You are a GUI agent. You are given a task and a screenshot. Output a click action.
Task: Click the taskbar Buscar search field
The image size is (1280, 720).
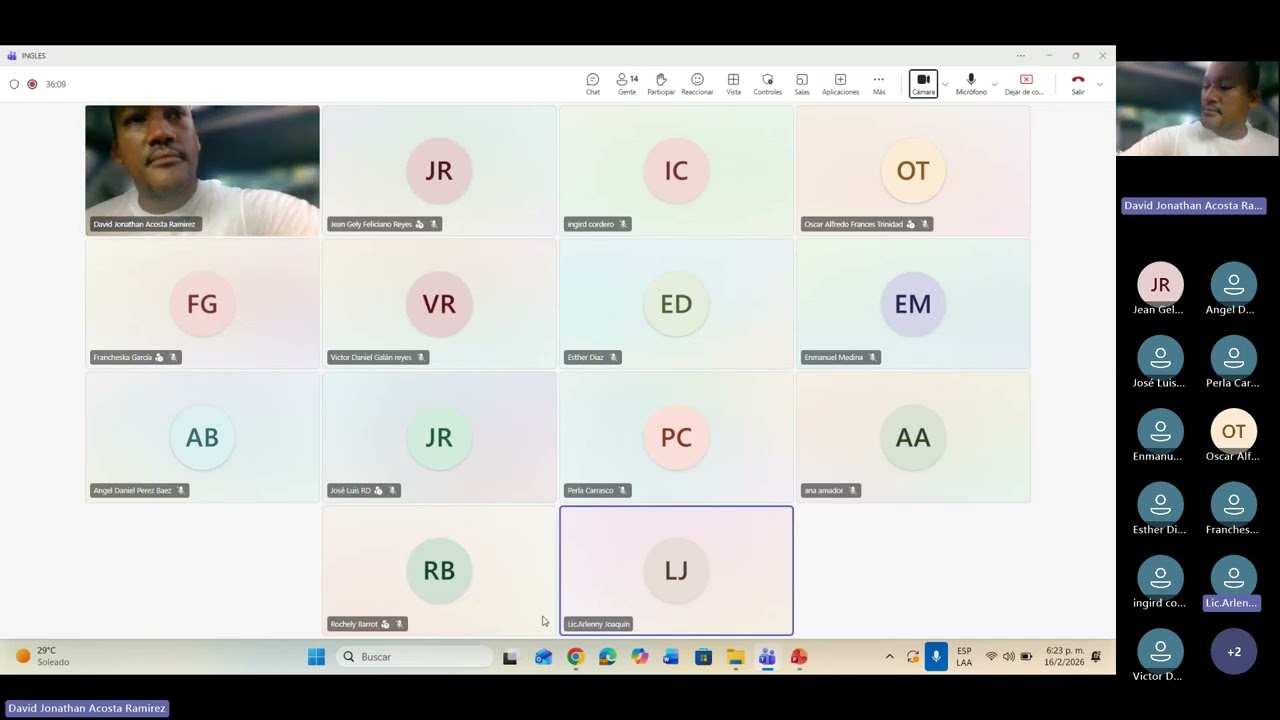415,657
